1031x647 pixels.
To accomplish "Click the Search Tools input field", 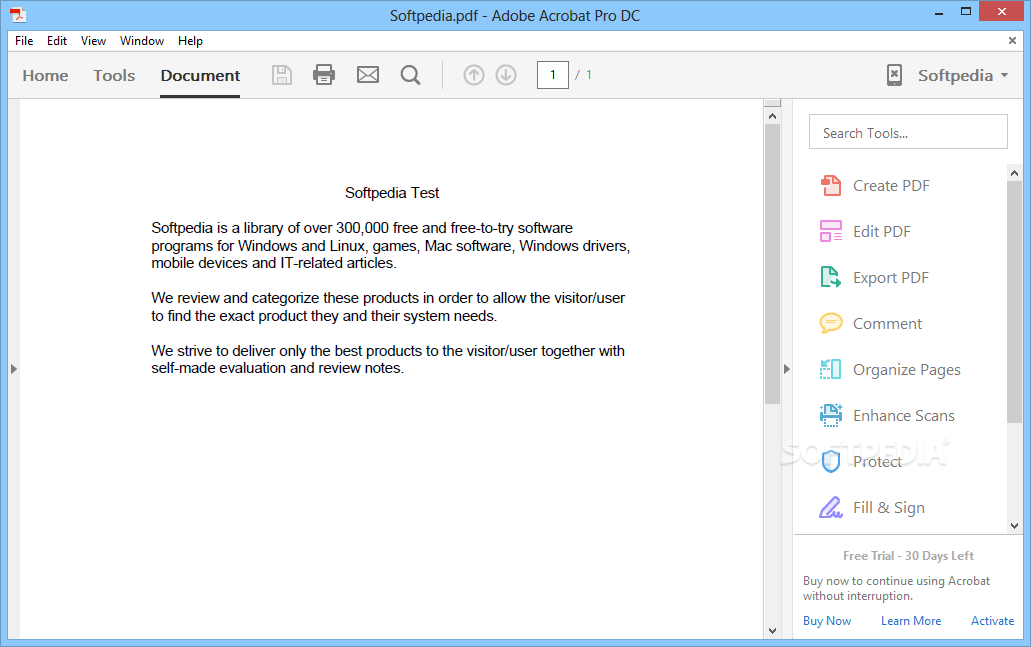I will tap(908, 132).
